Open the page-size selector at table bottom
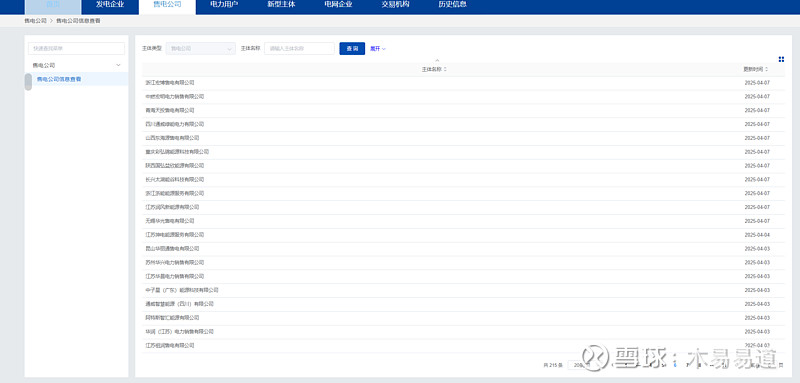The image size is (800, 383). point(578,365)
